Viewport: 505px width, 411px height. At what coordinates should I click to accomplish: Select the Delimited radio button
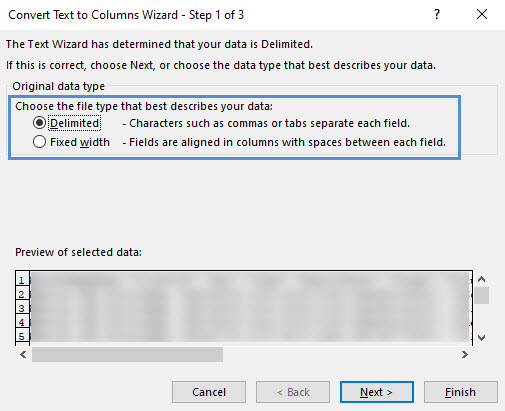(x=39, y=123)
